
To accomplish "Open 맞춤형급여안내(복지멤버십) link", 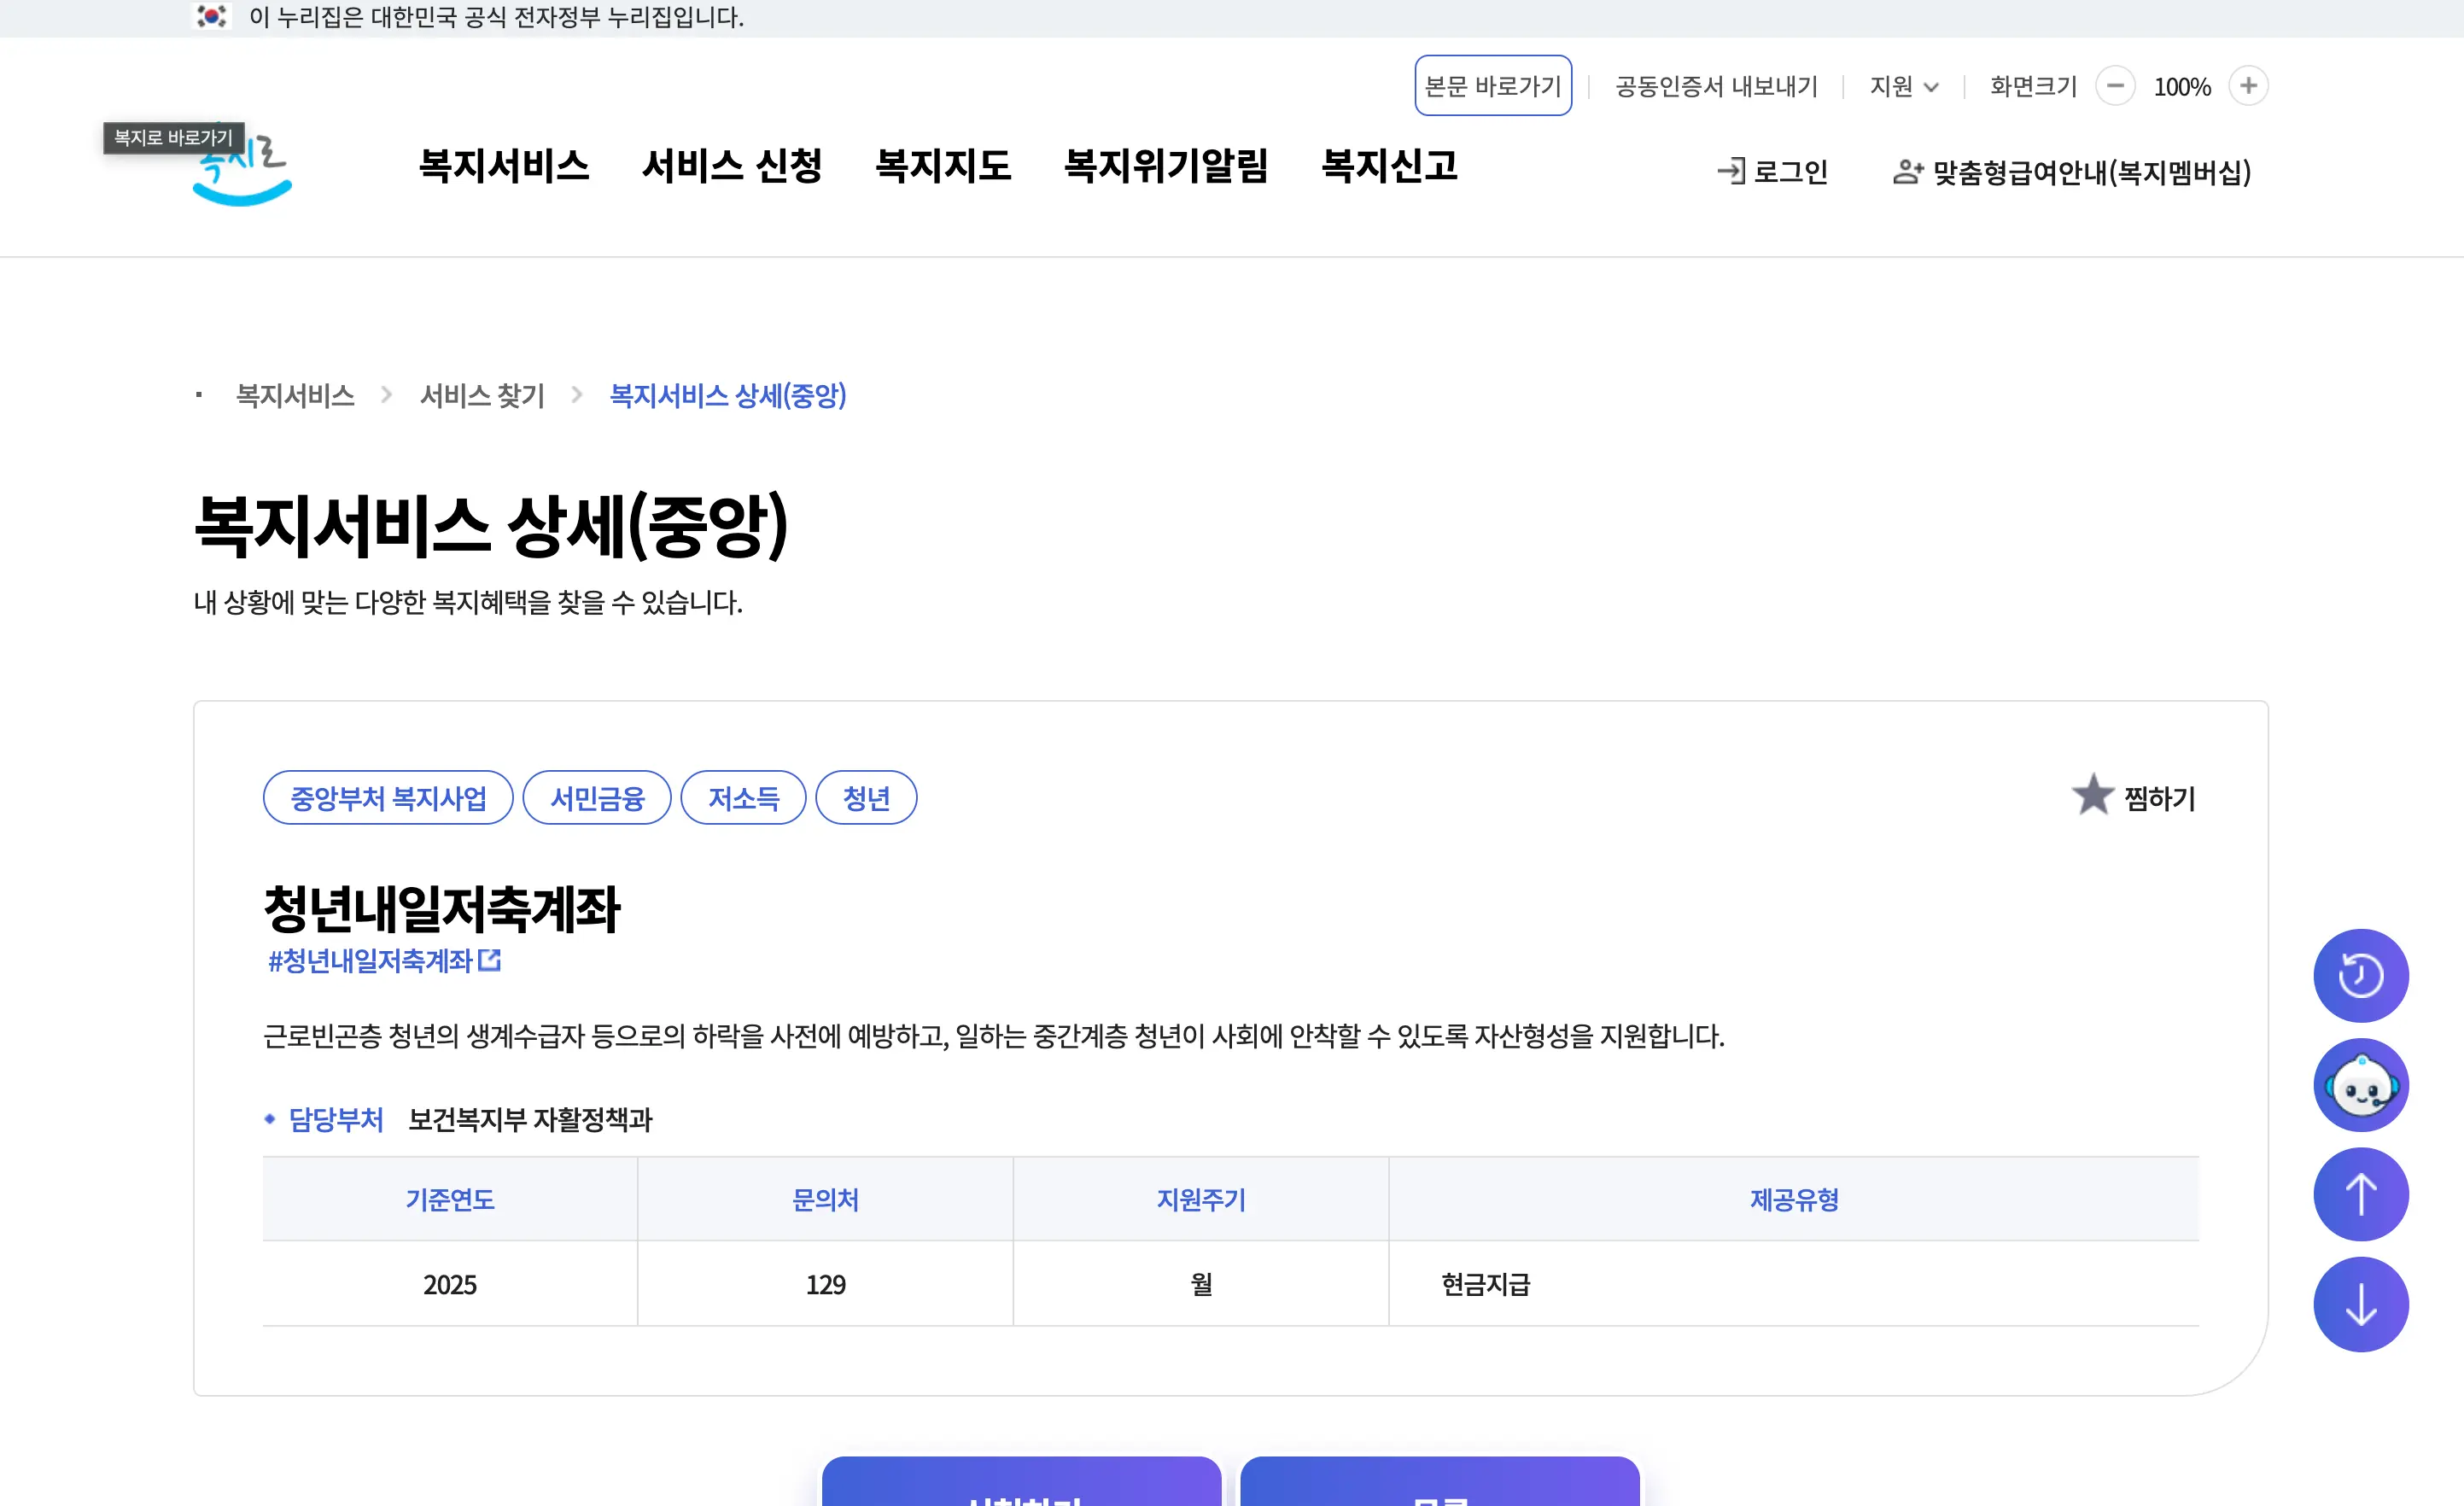I will tap(2072, 172).
